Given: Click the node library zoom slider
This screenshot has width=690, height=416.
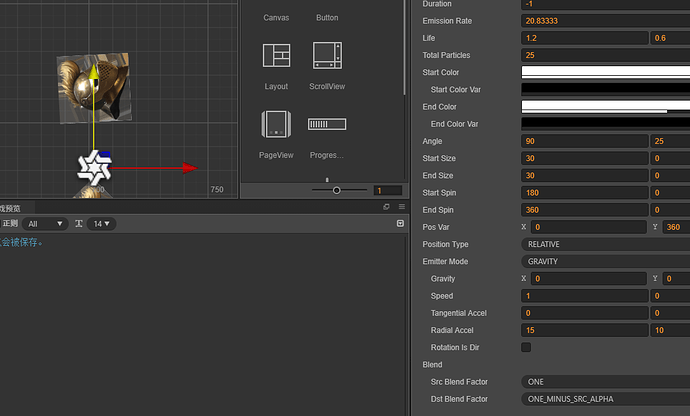Looking at the screenshot, I should pyautogui.click(x=336, y=190).
